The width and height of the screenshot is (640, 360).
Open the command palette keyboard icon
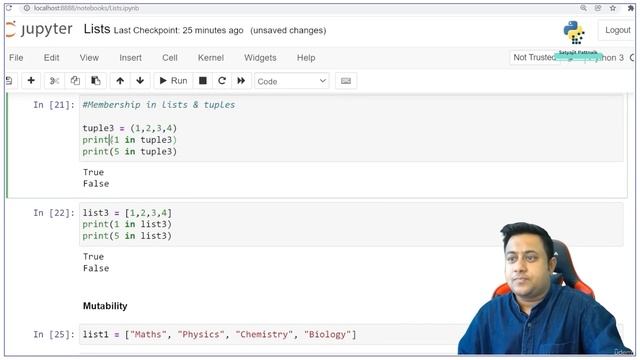pos(346,81)
